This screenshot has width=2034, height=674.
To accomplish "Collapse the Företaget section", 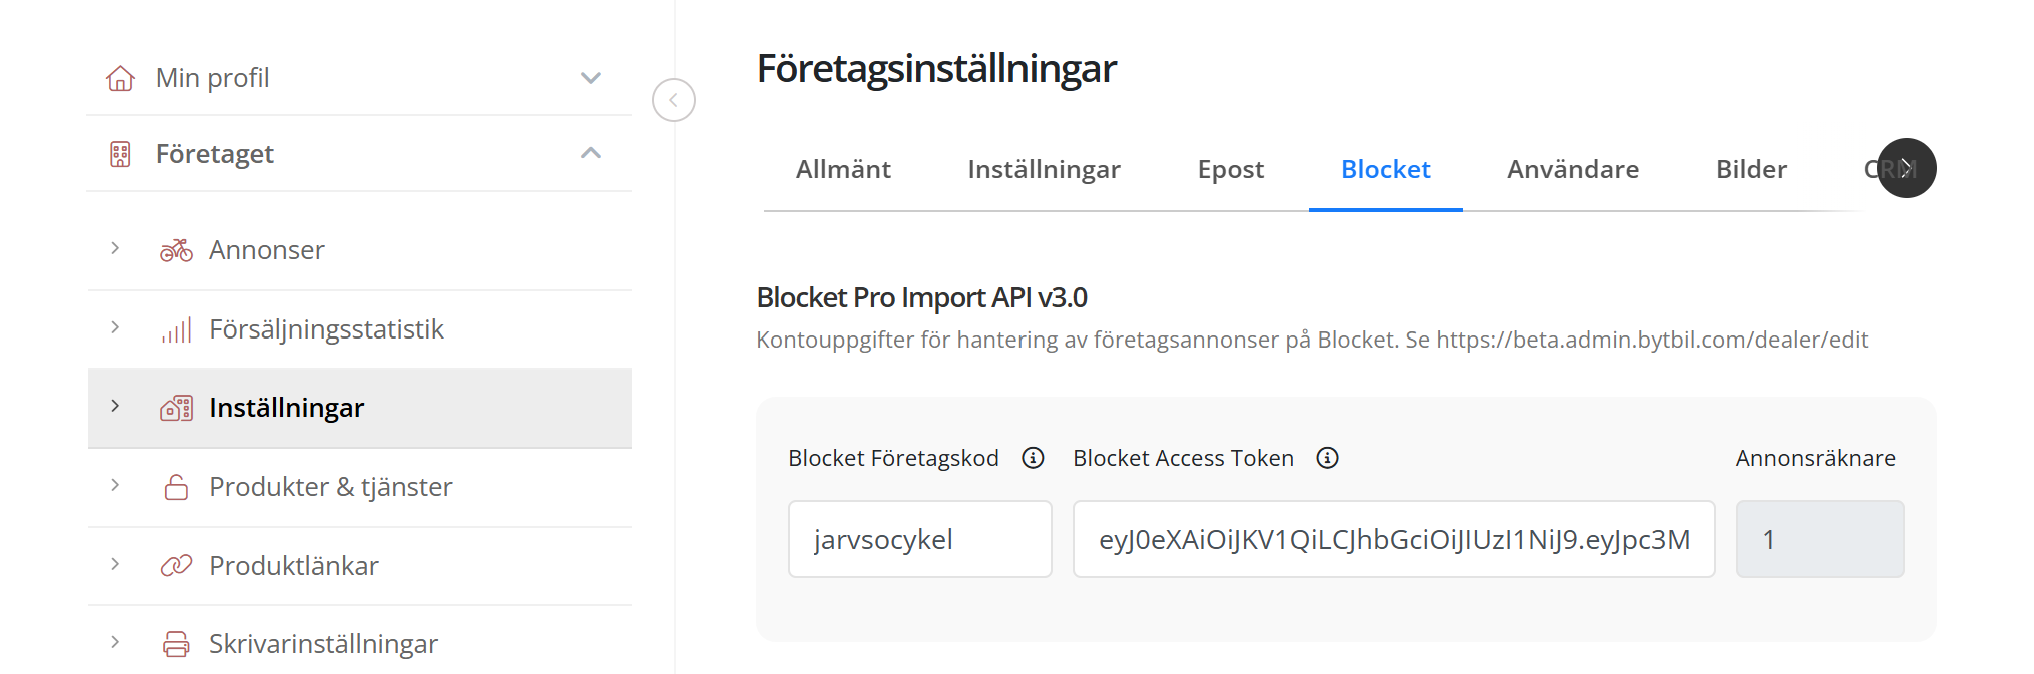I will [x=591, y=153].
